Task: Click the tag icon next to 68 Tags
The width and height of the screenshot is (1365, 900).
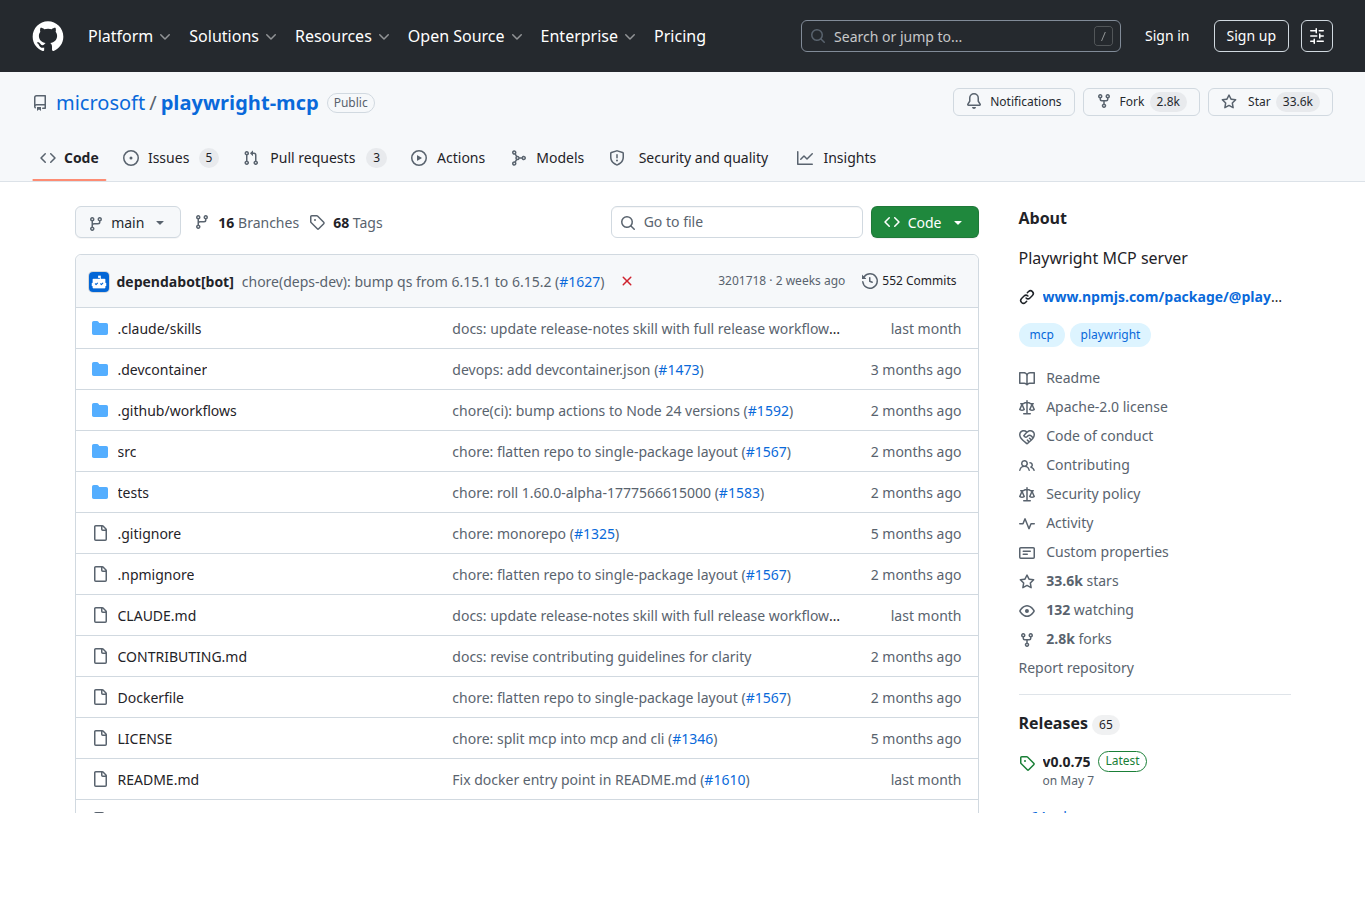Action: click(317, 222)
